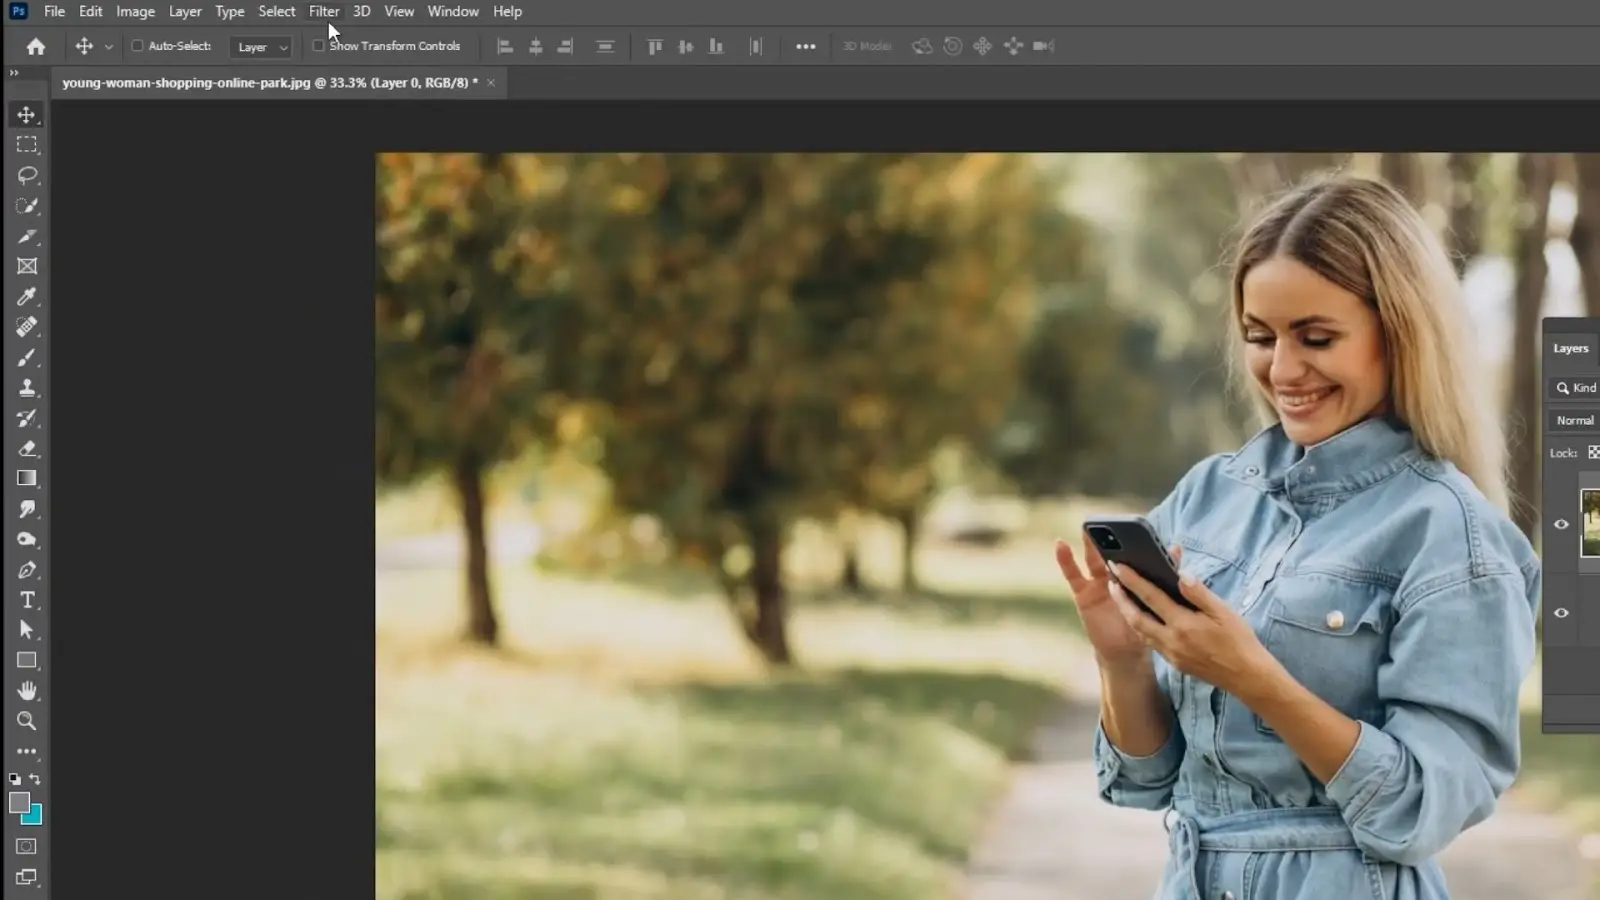Select the Gradient tool
Viewport: 1600px width, 900px height.
(x=27, y=479)
